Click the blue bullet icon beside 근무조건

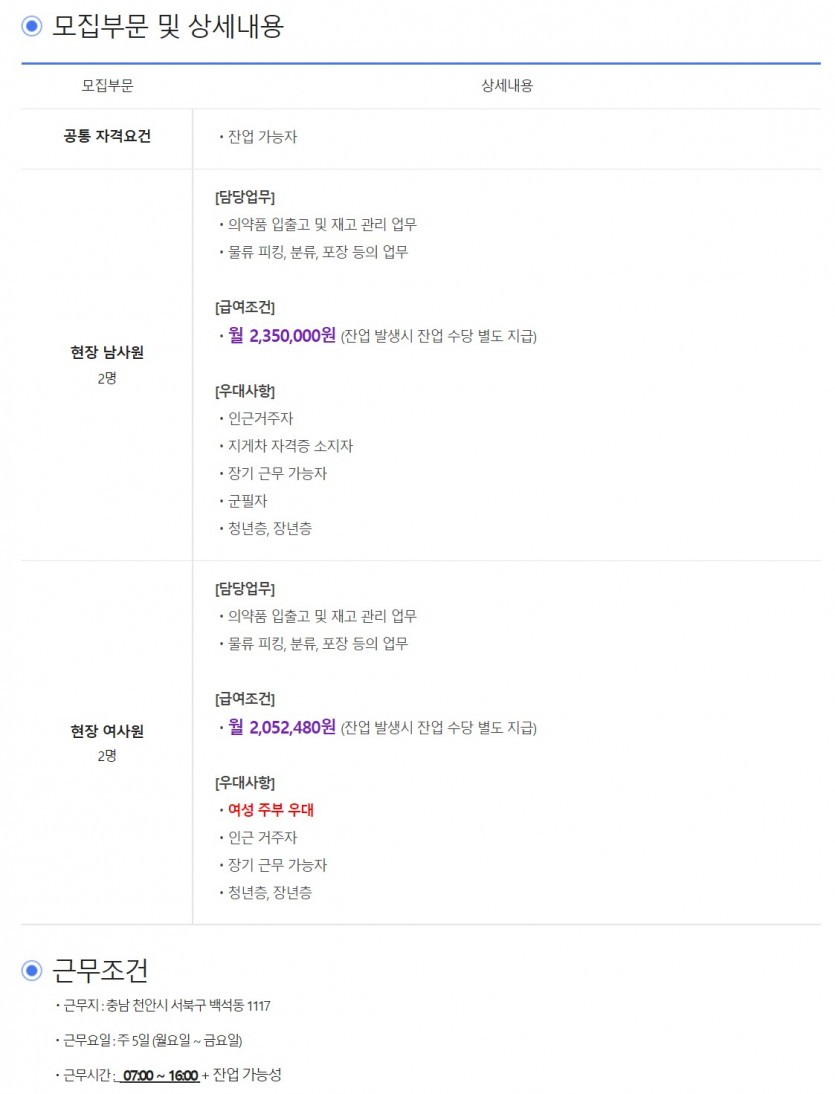(x=31, y=971)
